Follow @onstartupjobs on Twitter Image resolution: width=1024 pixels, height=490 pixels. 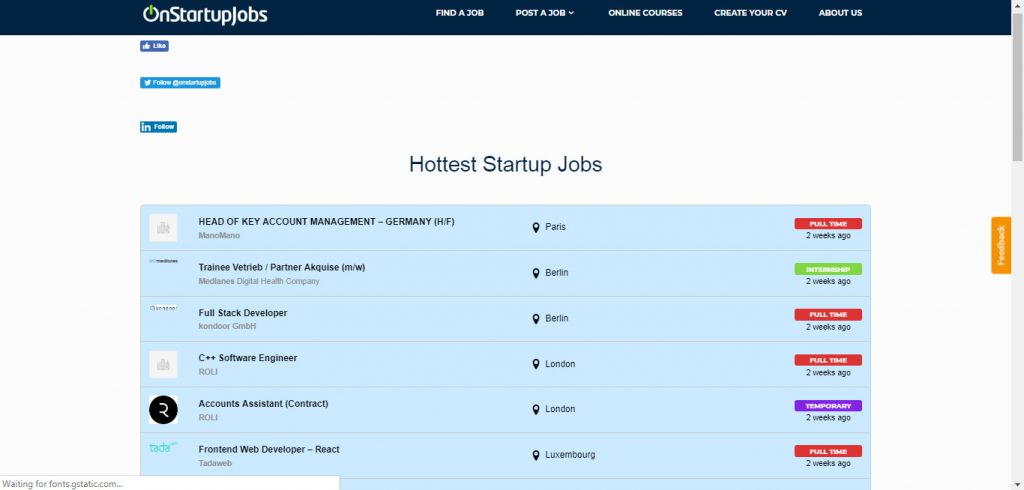click(180, 82)
